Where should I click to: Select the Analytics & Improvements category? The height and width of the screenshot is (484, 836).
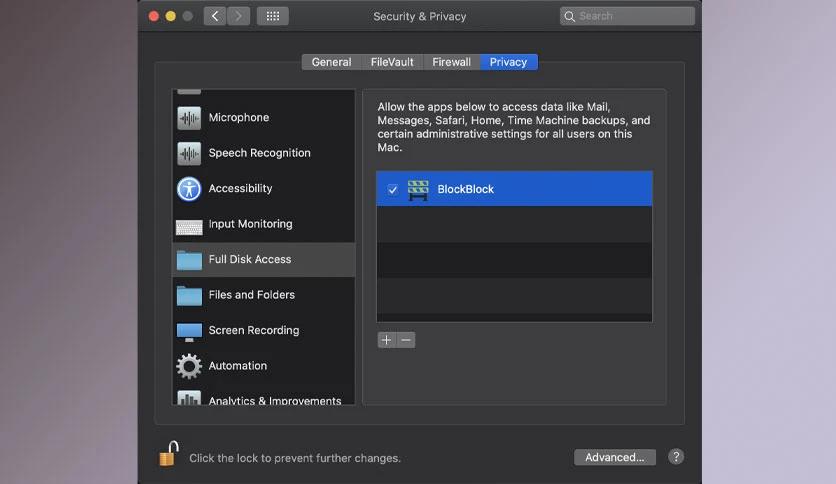coord(263,397)
